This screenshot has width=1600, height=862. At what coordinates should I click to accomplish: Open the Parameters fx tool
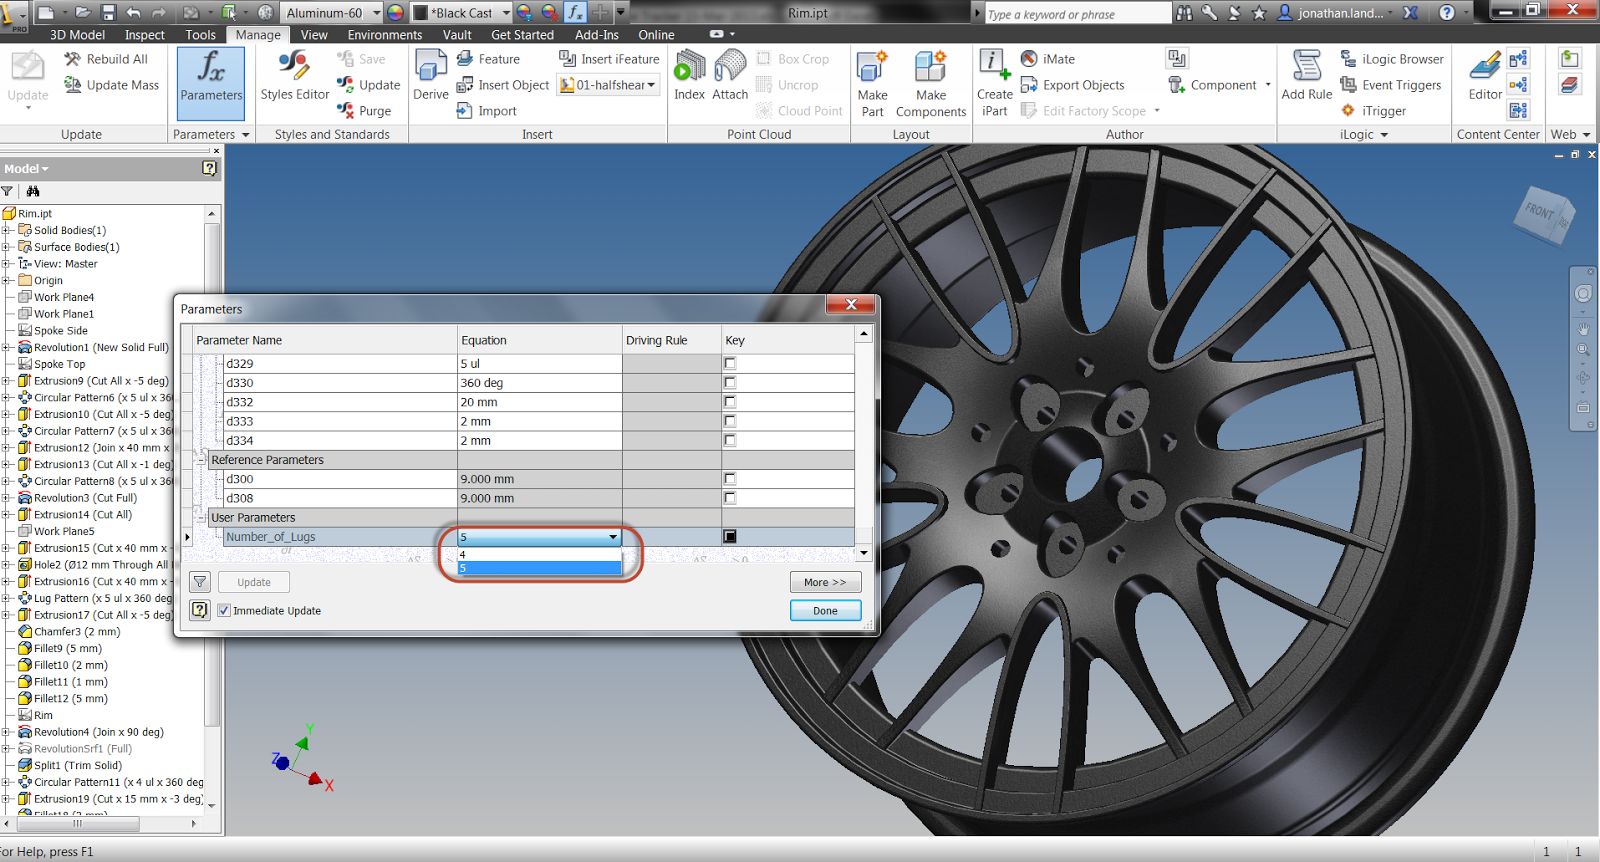211,82
